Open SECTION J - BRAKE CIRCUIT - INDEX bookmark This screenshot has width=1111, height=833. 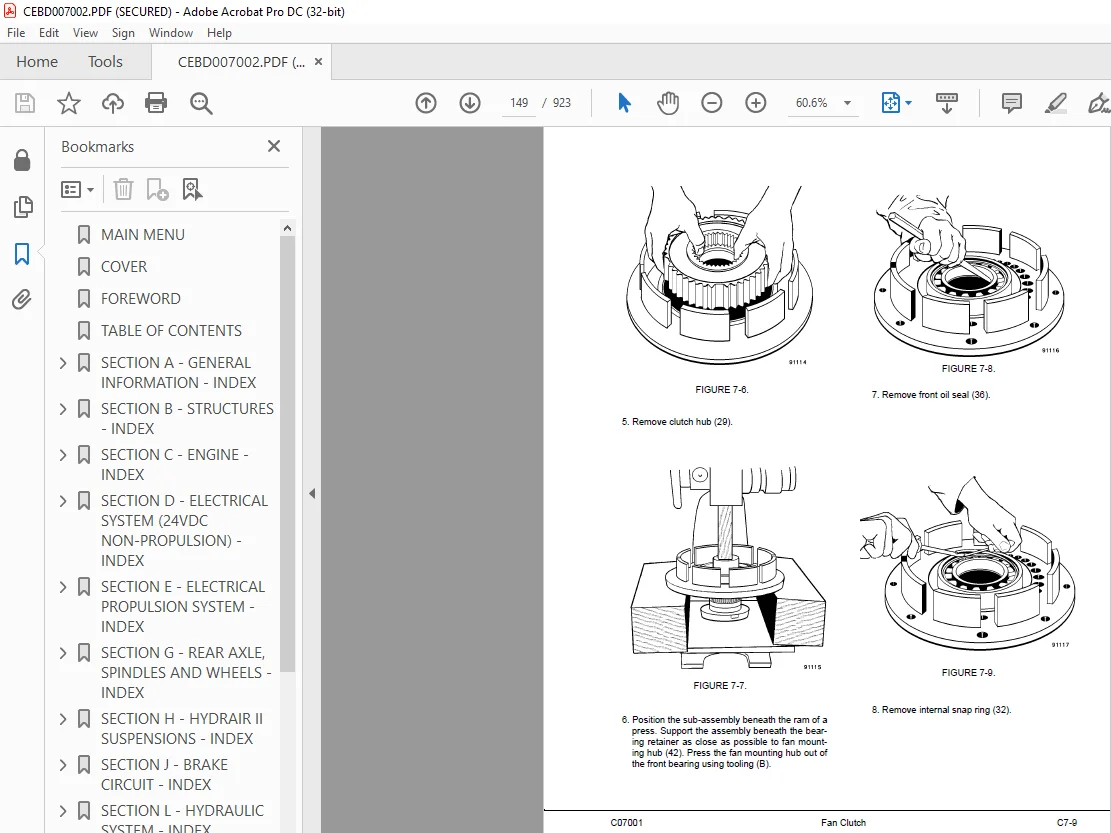pyautogui.click(x=164, y=775)
